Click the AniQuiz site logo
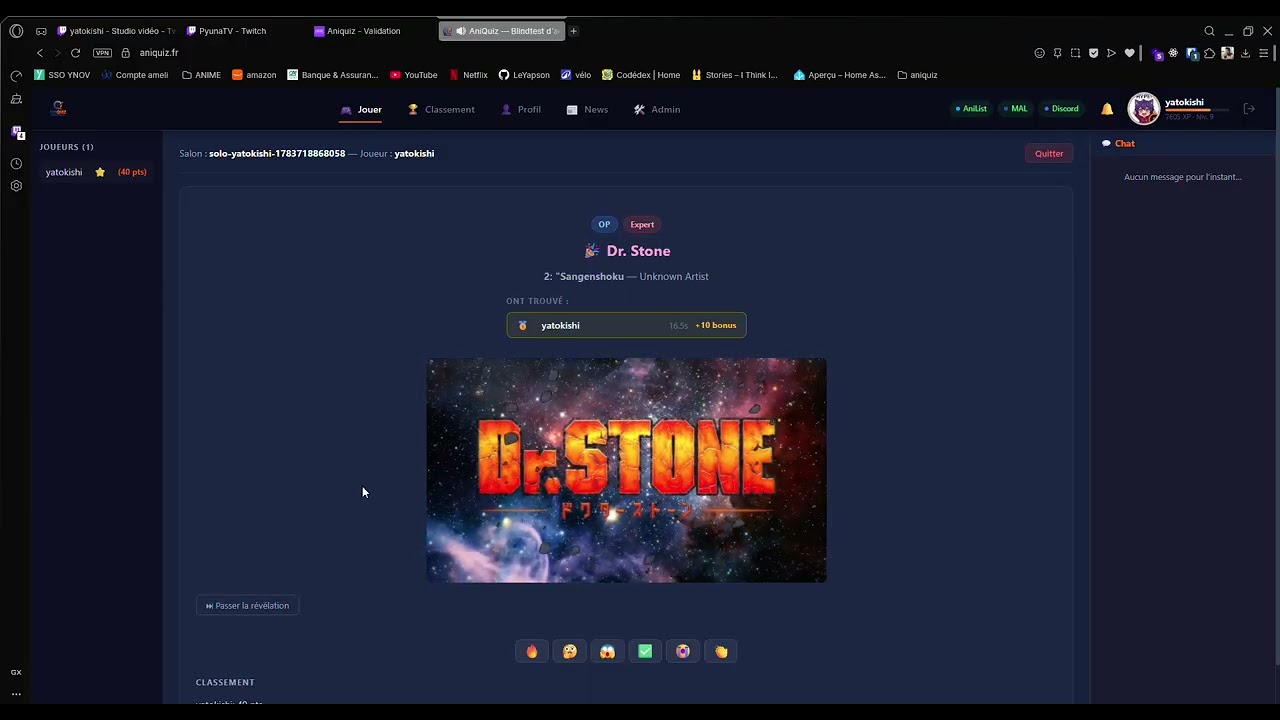Viewport: 1280px width, 720px height. (59, 108)
